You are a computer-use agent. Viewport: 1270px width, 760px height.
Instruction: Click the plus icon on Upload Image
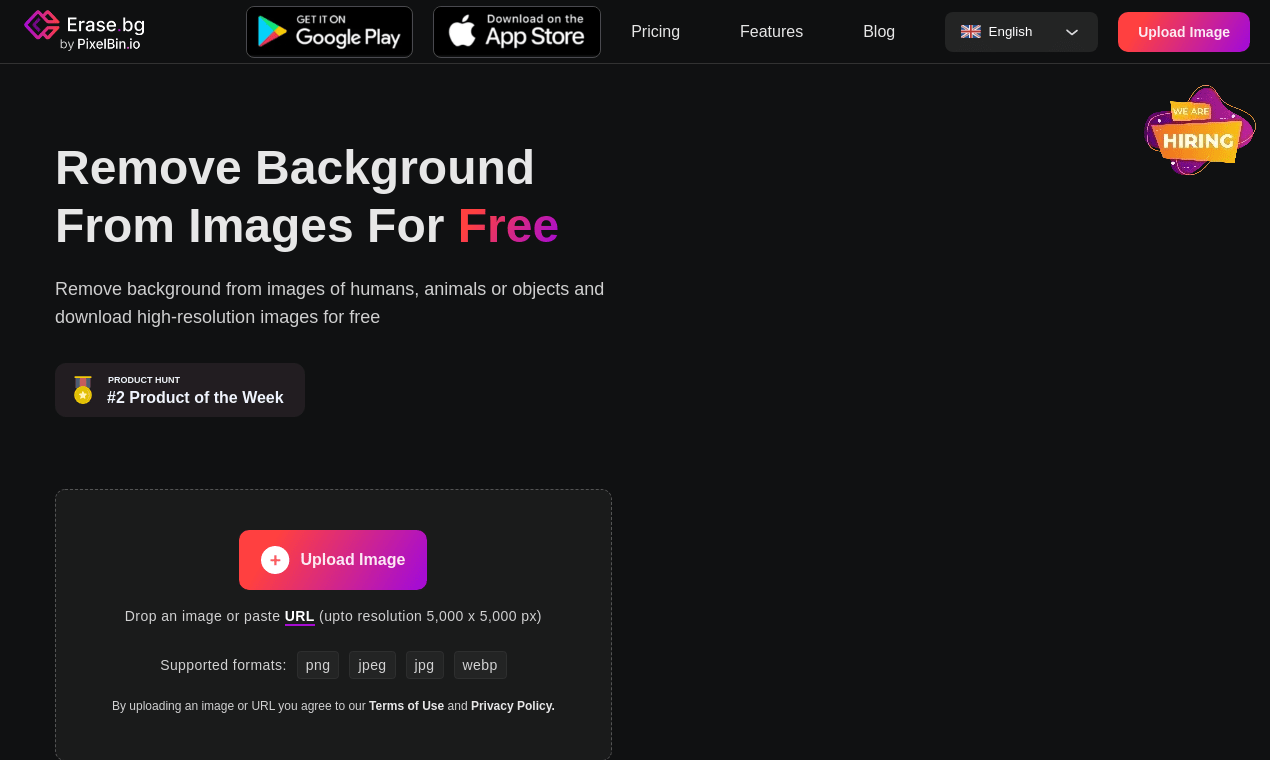tap(275, 560)
